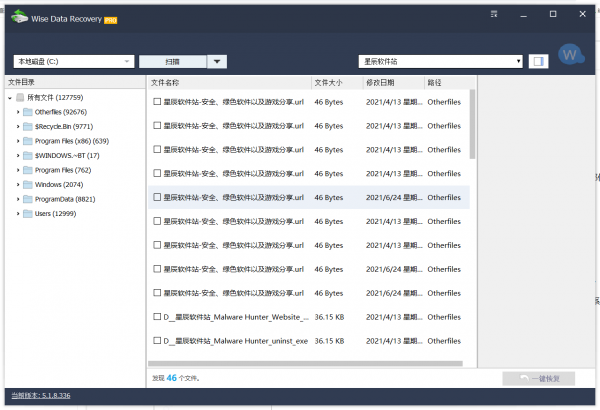Screen dimensions: 600x410
Task: Expand the $WINDOWS.~BT (17) tree node
Action: (x=18, y=156)
